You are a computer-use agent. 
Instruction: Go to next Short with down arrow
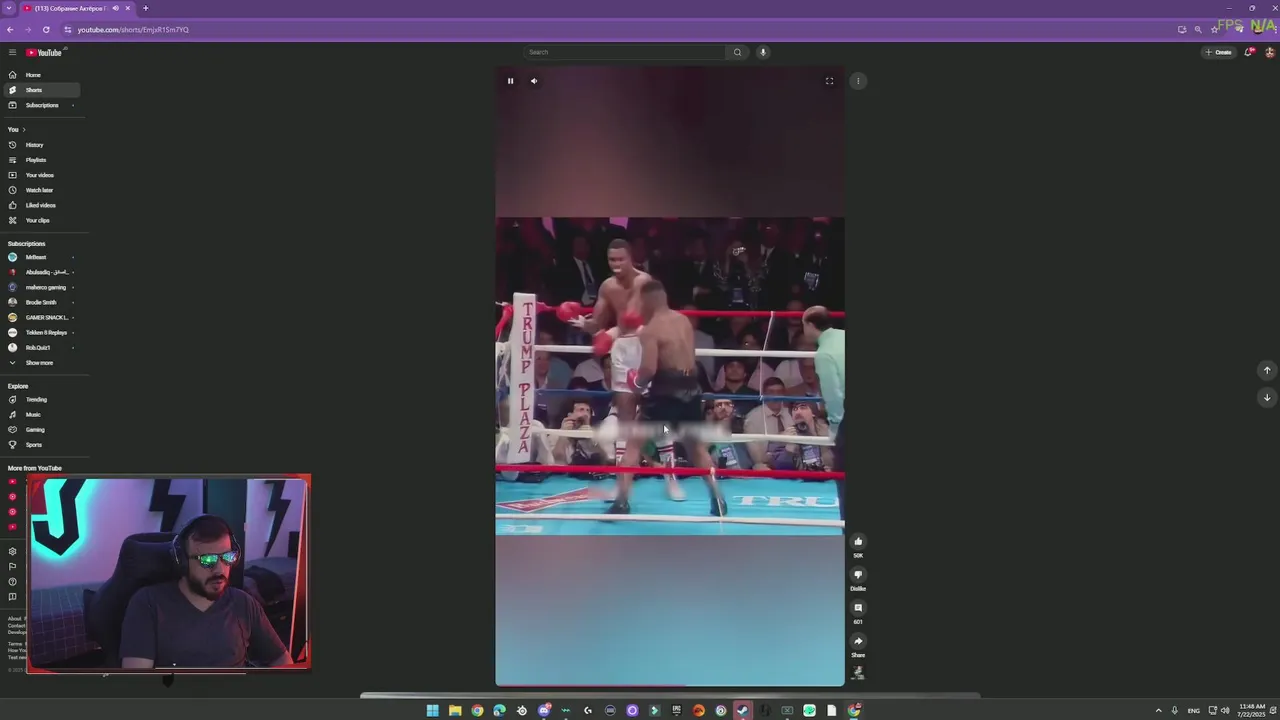point(1267,397)
